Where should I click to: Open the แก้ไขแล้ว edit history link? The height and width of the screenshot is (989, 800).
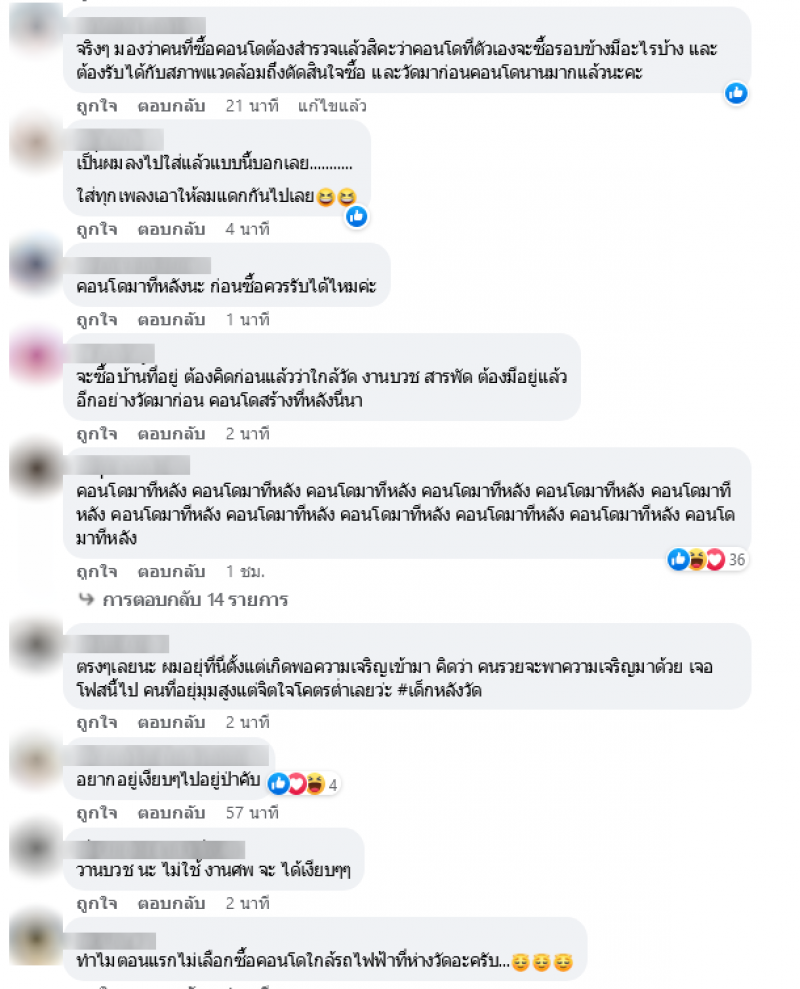coord(332,105)
